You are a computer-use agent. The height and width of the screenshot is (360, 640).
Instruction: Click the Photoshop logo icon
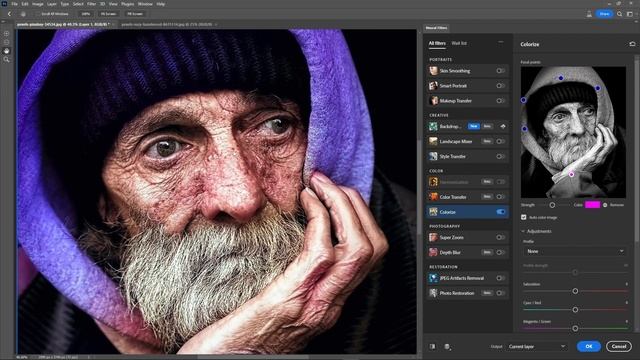click(x=4, y=4)
